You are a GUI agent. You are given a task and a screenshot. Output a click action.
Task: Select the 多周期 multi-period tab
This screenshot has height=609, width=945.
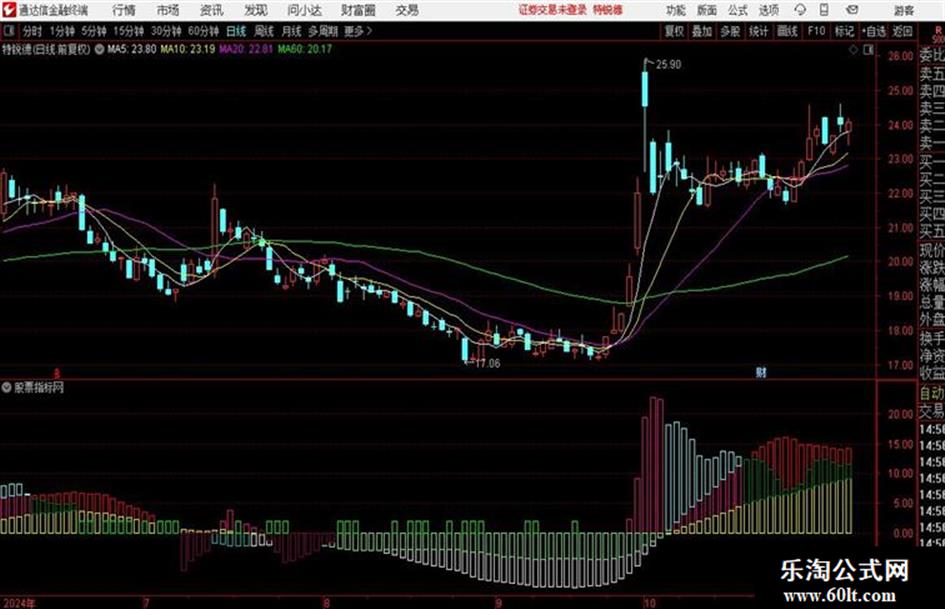tap(323, 31)
